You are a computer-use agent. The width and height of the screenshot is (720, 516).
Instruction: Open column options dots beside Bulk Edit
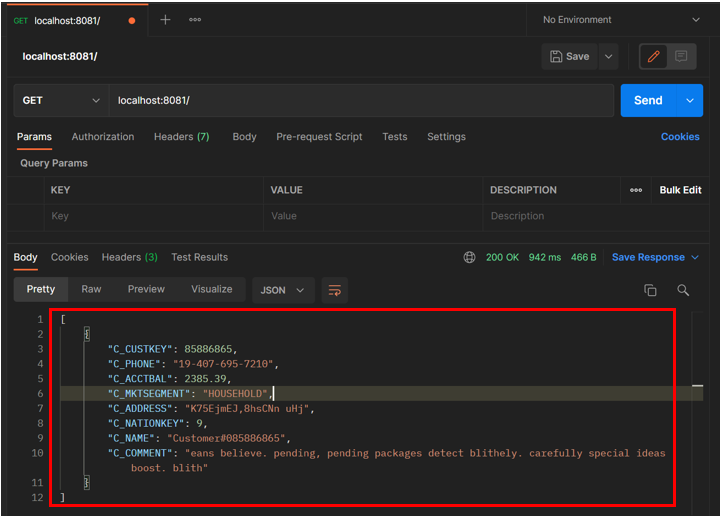point(636,190)
